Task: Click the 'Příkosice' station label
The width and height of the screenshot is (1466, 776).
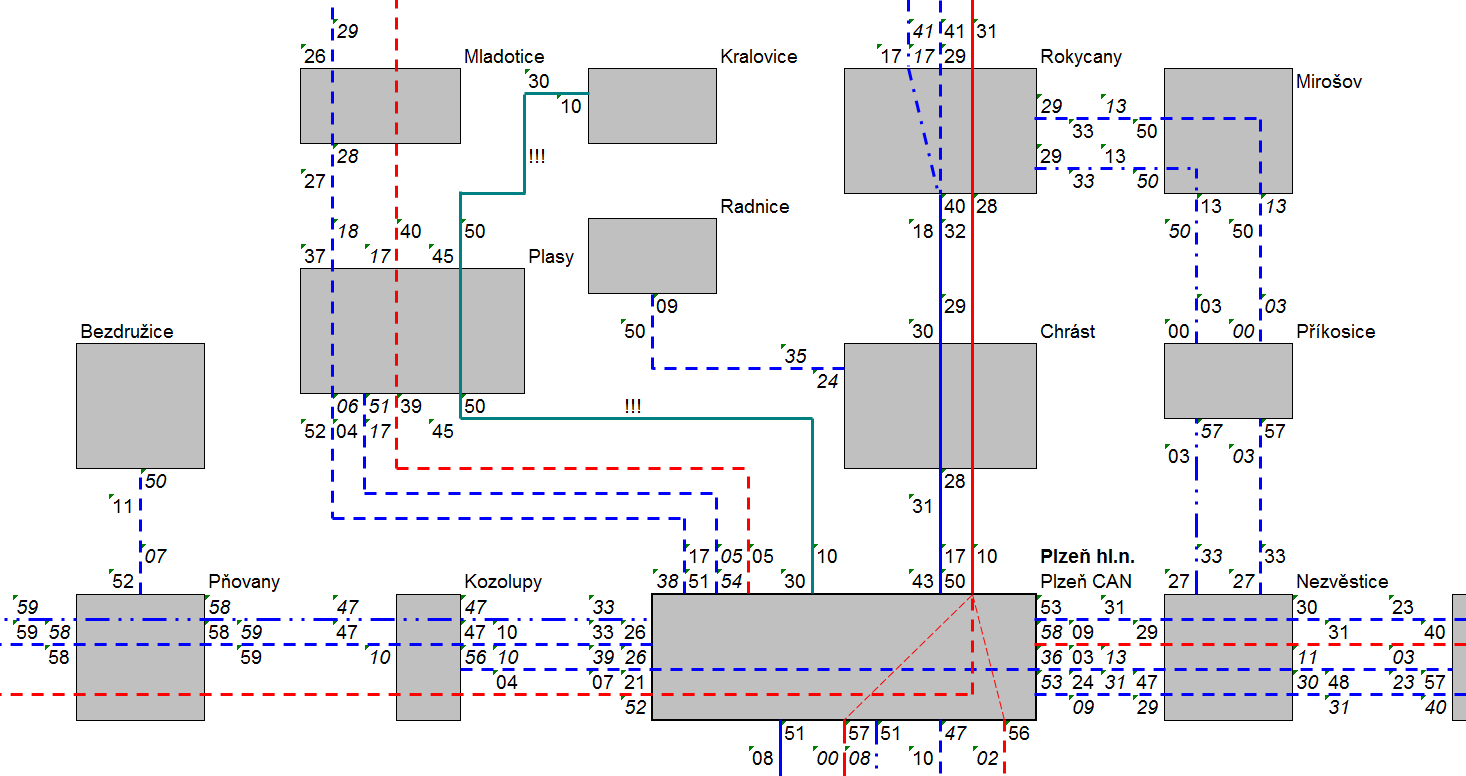Action: [1335, 332]
